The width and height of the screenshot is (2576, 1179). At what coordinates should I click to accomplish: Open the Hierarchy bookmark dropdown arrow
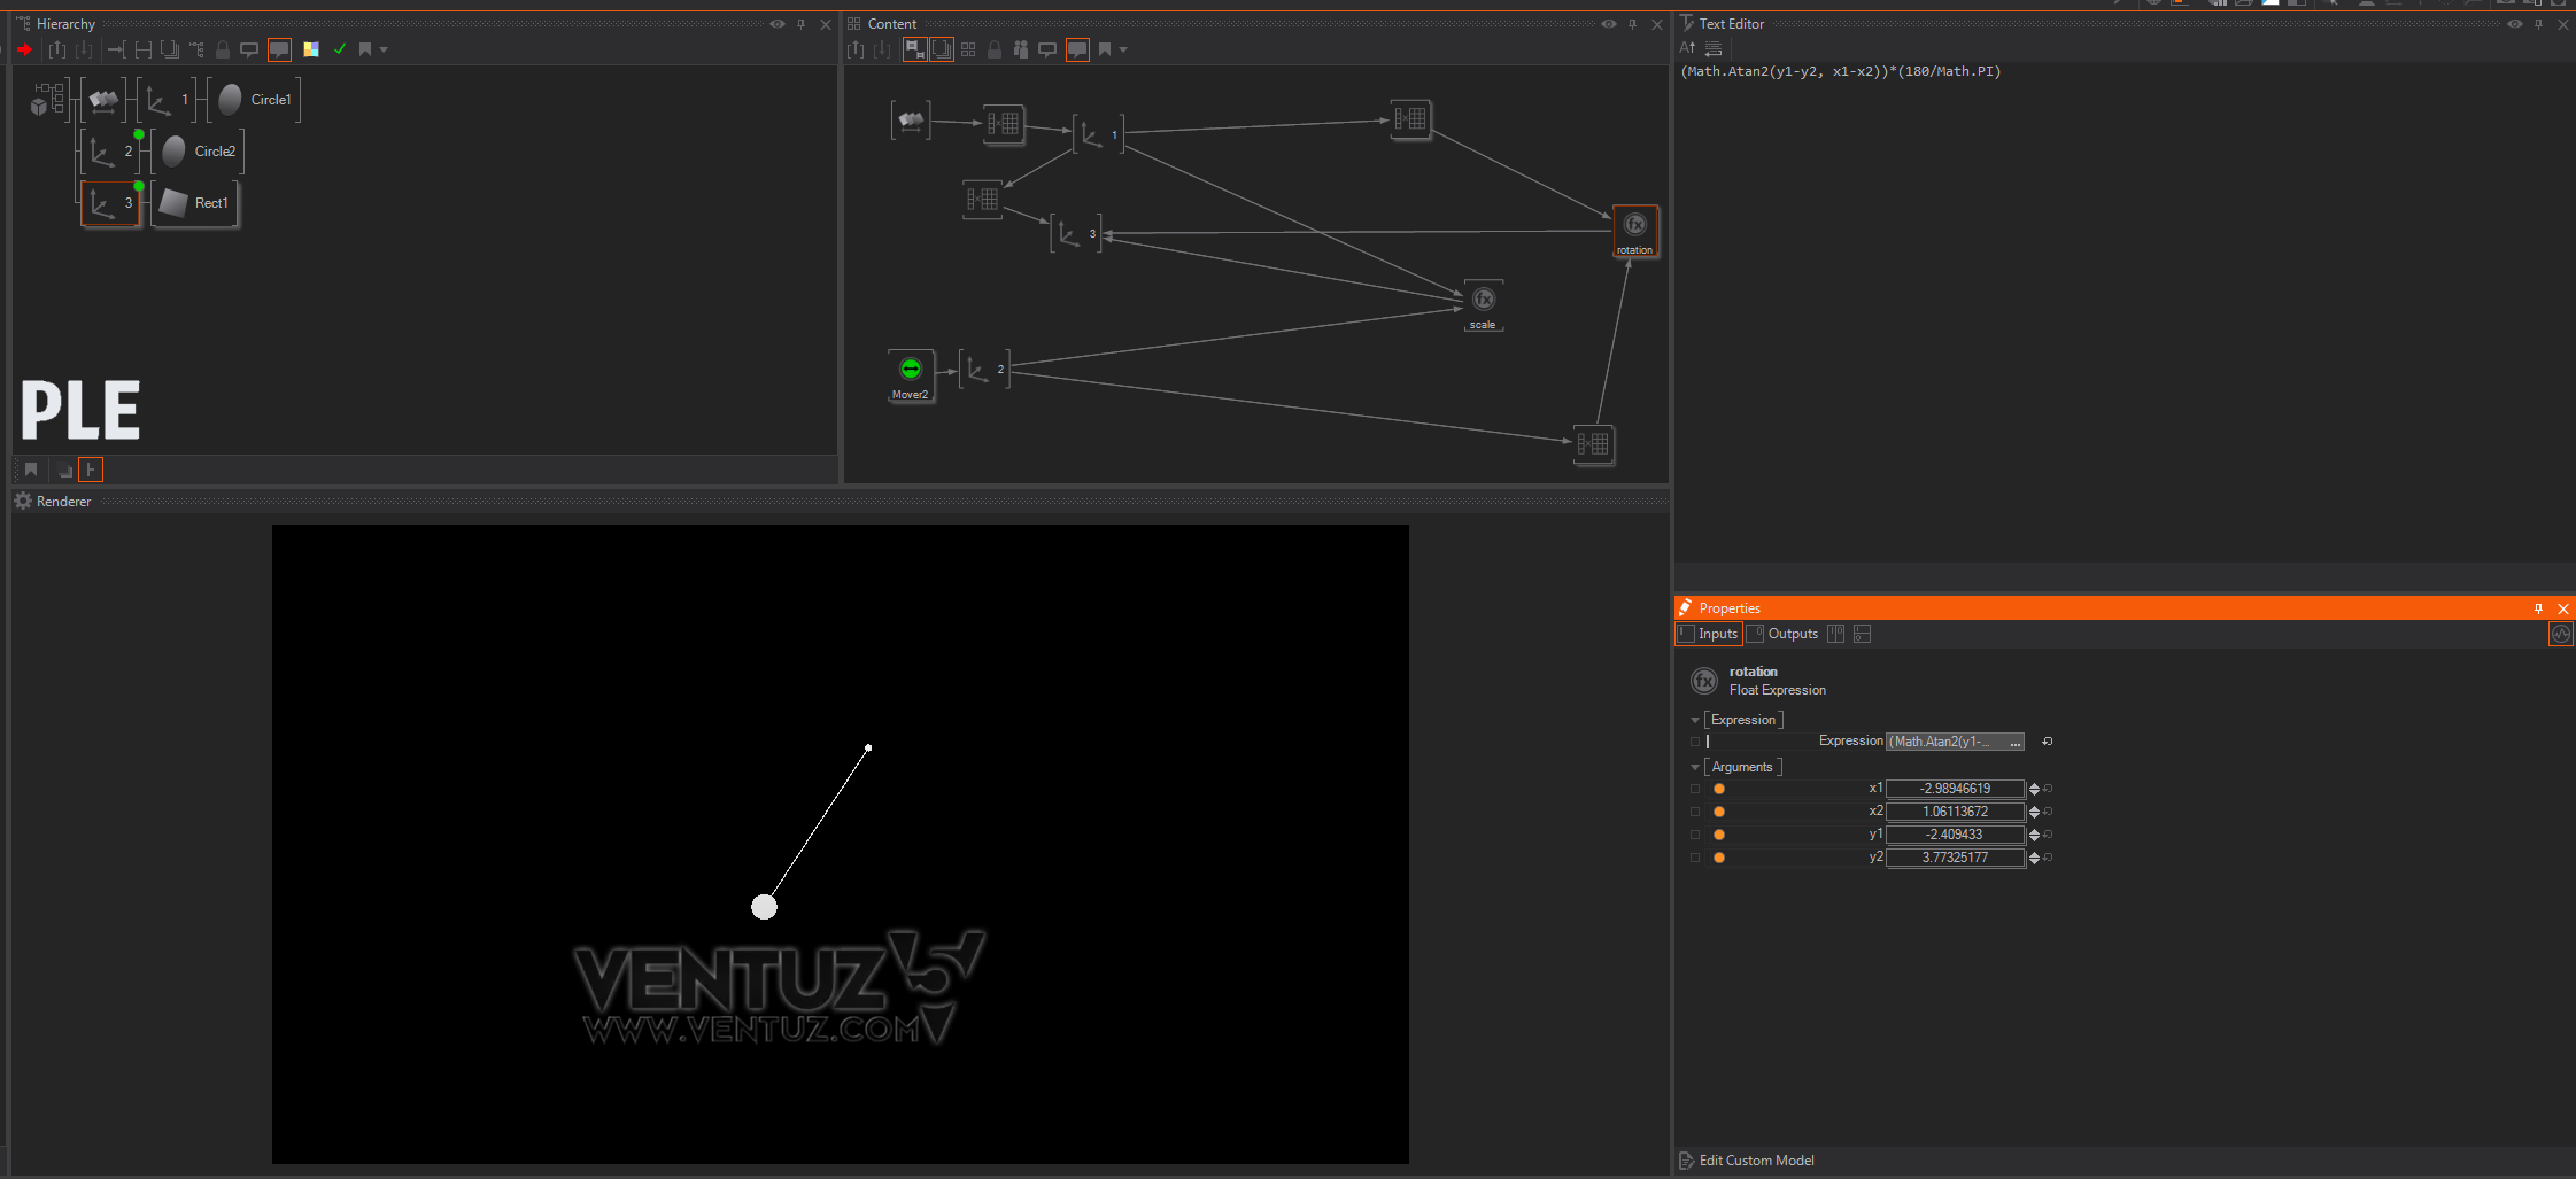coord(384,50)
